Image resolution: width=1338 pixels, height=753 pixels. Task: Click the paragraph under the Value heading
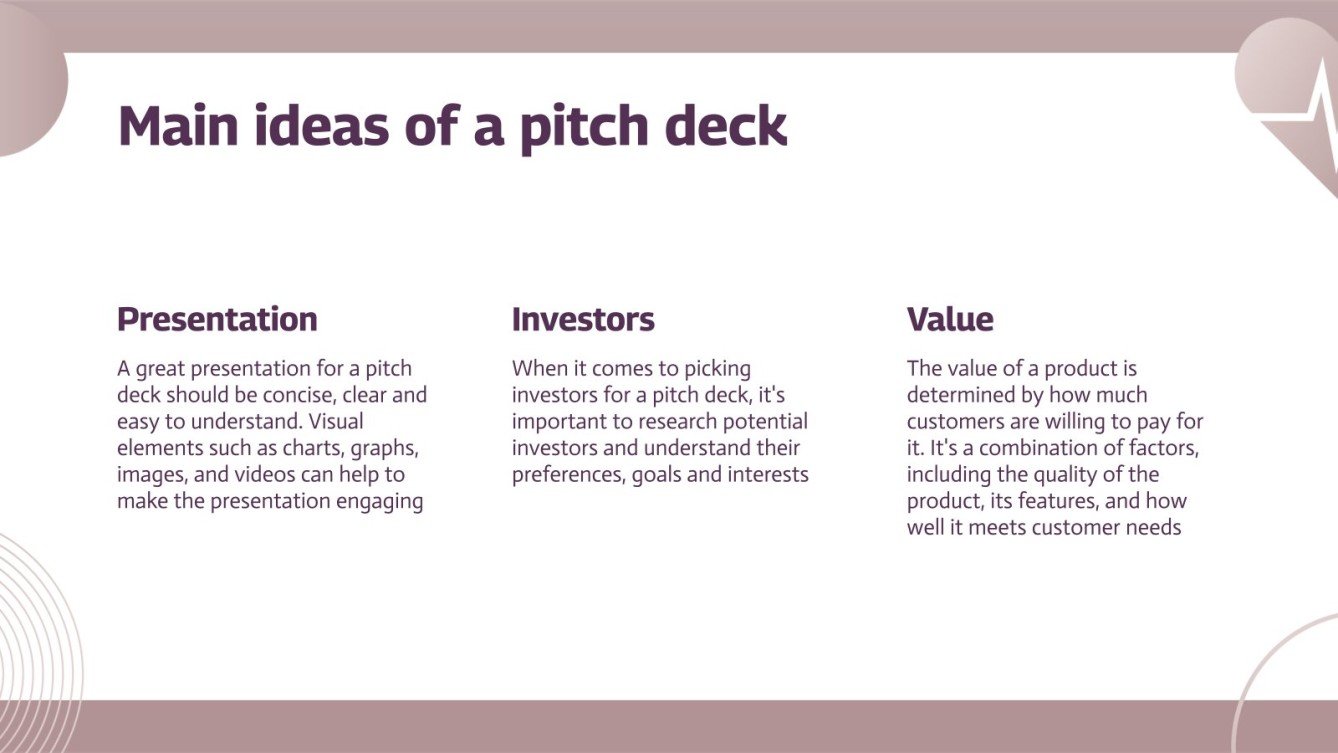(1055, 448)
